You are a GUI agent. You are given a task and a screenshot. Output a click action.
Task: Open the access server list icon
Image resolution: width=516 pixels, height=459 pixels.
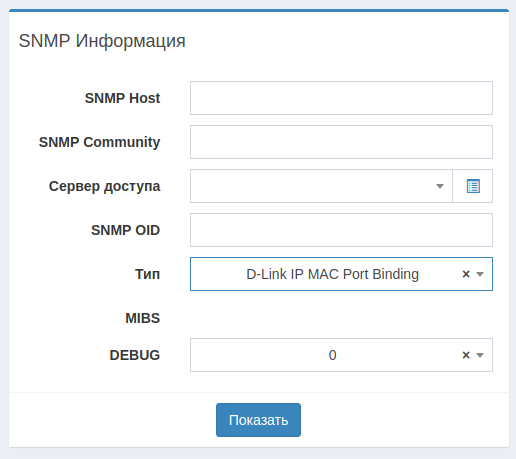point(473,186)
